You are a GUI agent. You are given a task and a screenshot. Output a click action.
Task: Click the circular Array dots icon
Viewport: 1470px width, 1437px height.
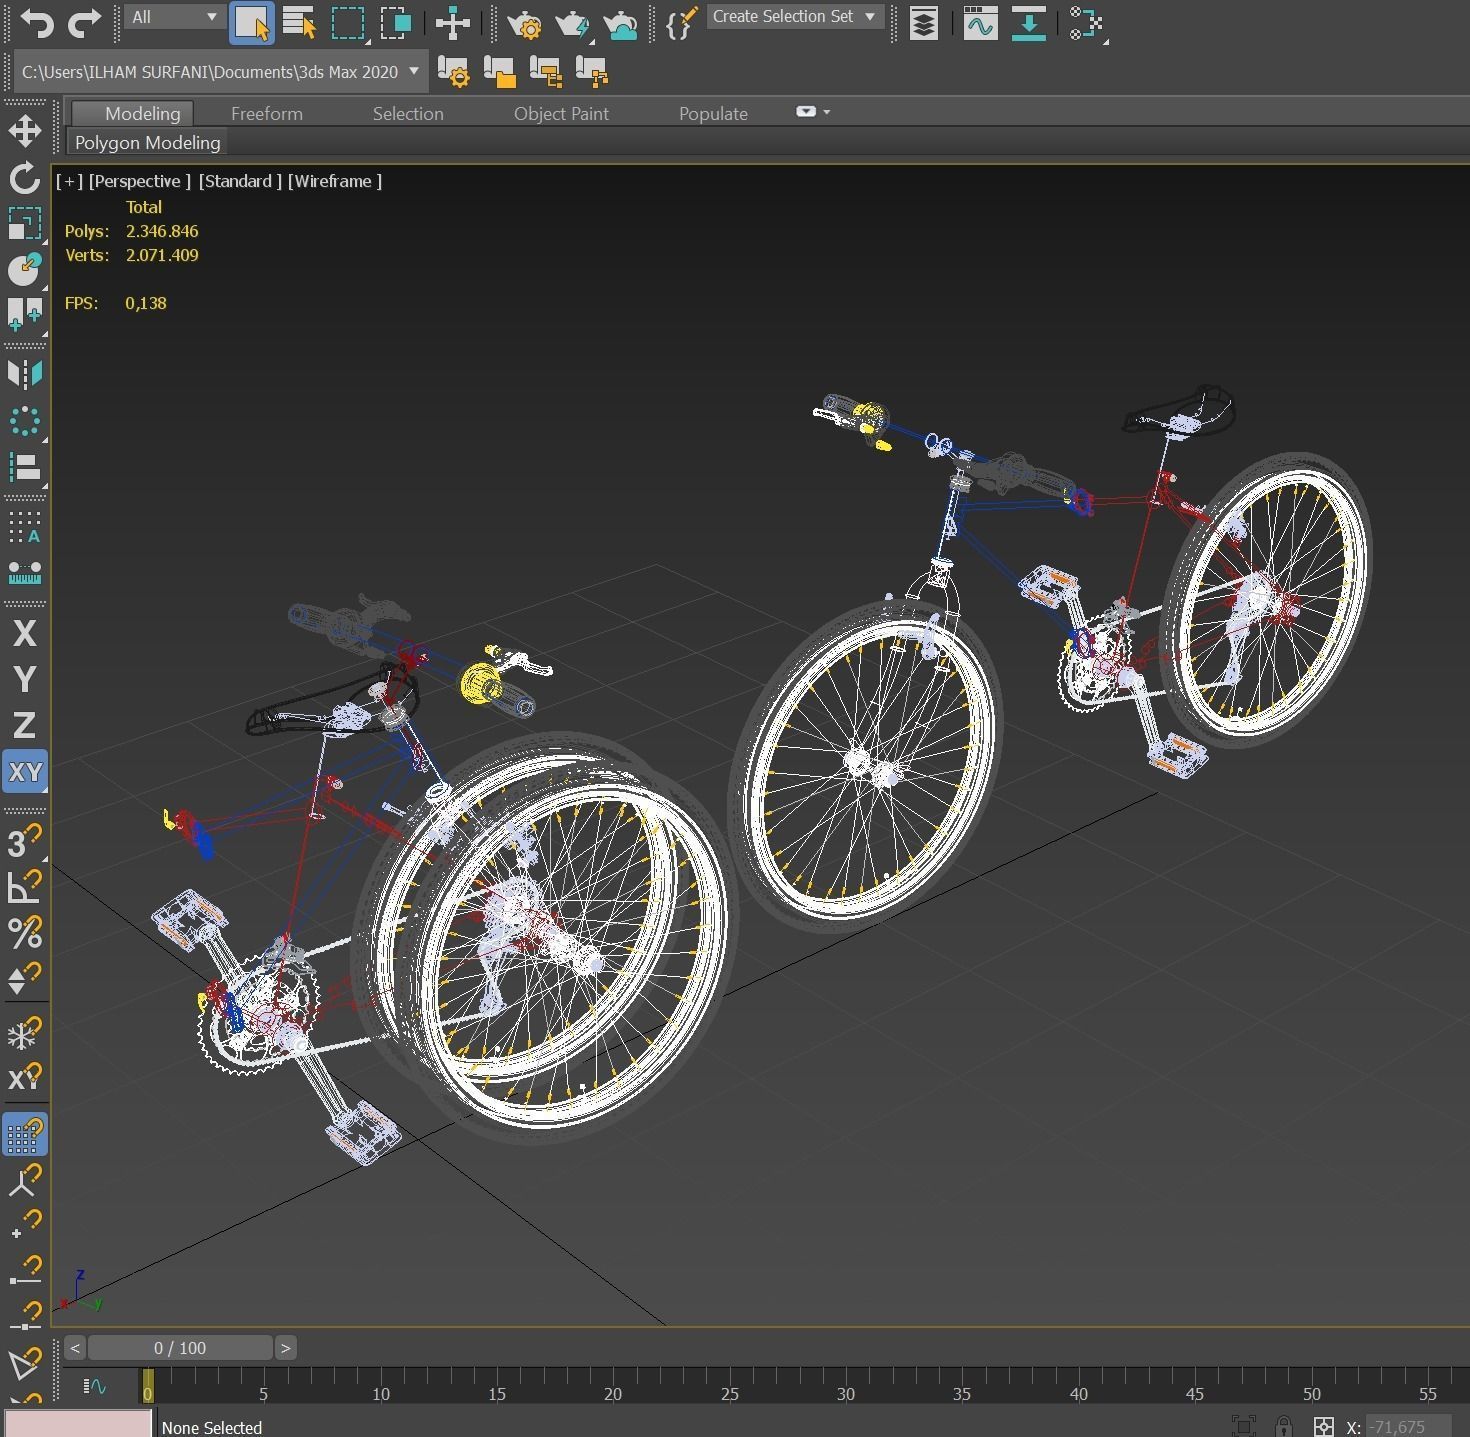click(x=25, y=421)
